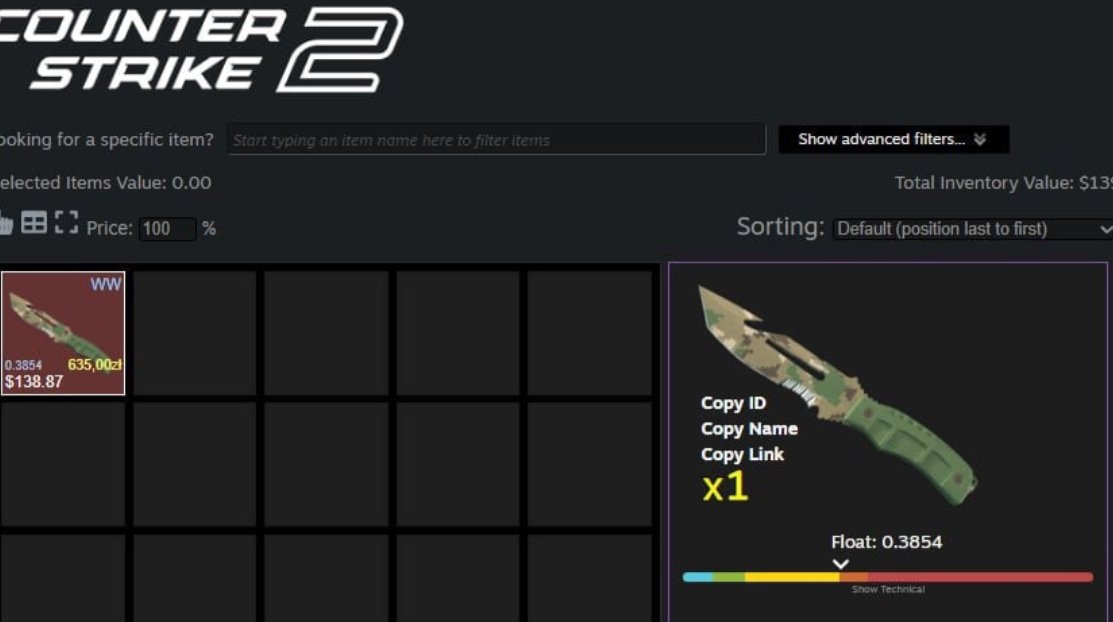This screenshot has height=622, width=1113.
Task: Click the float wear color bar
Action: pos(888,577)
